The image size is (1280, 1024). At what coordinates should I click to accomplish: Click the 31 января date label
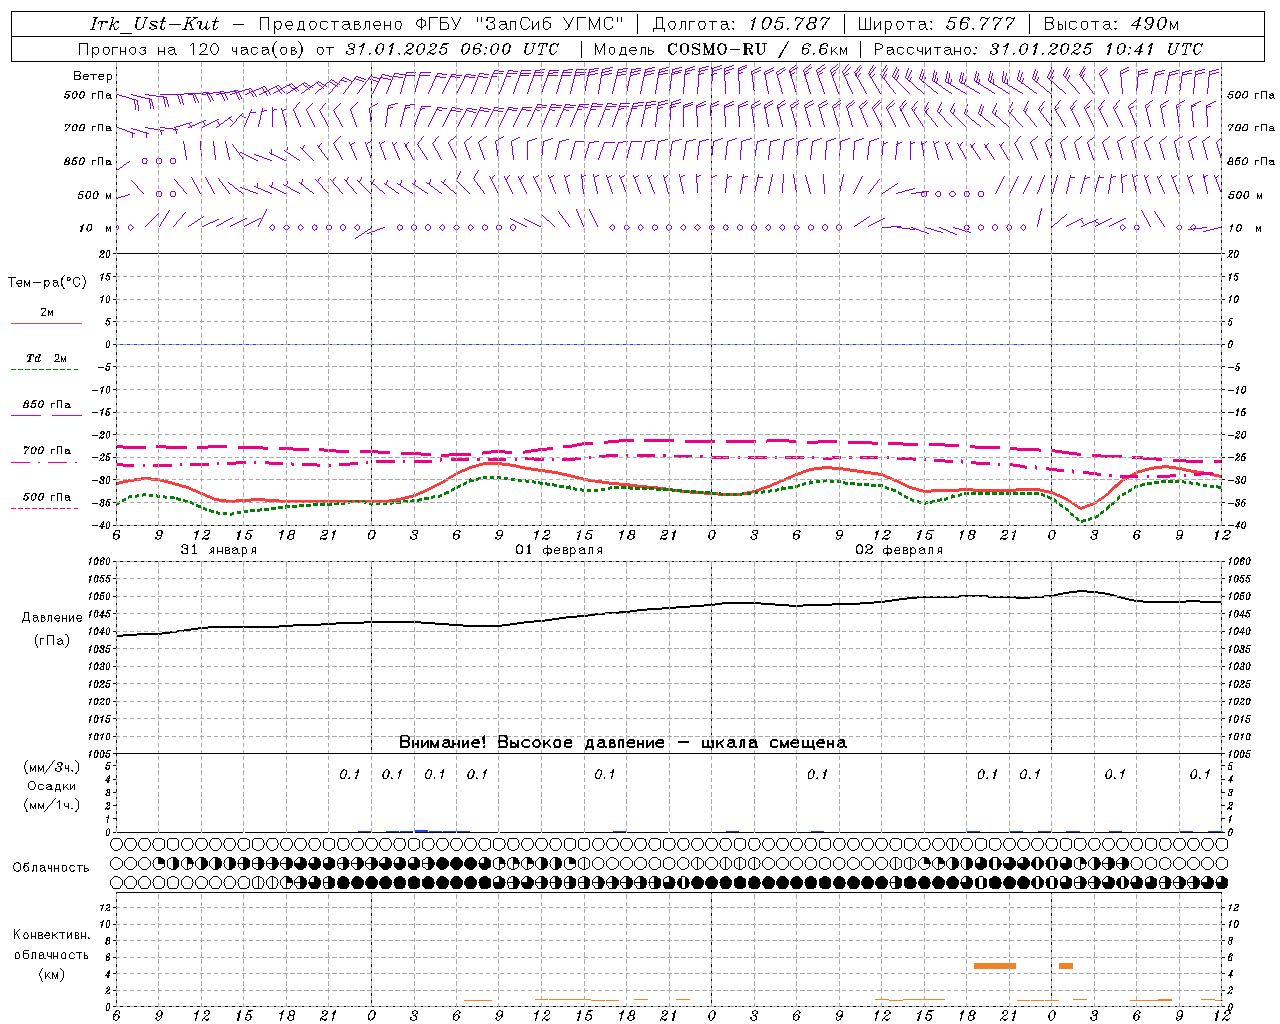coord(218,550)
